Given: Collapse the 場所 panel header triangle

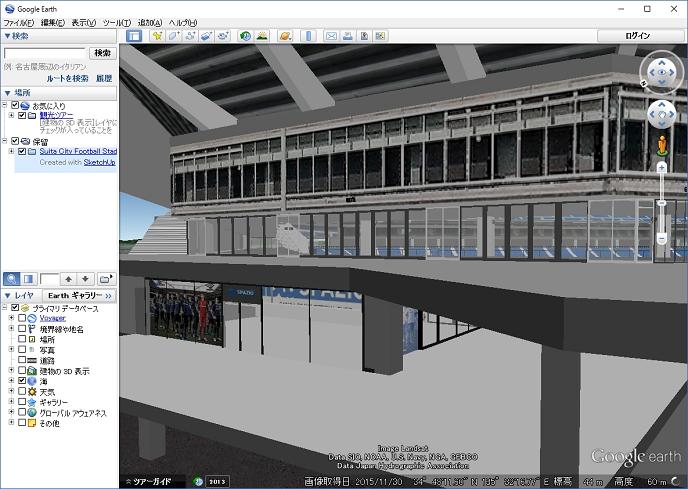Looking at the screenshot, I should pos(7,92).
